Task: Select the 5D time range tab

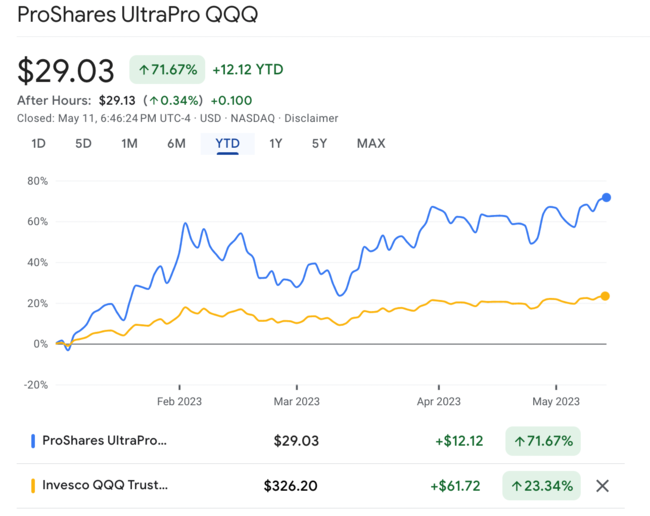Action: (83, 143)
